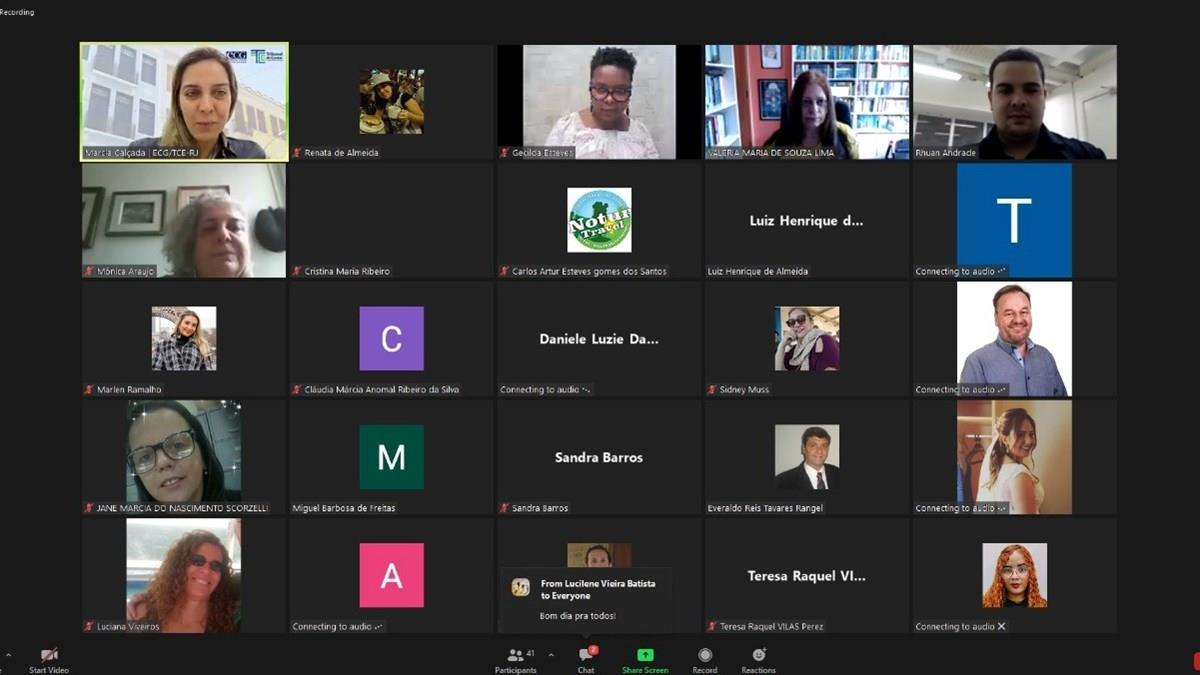Select the pink A avatar tile
The height and width of the screenshot is (675, 1200).
(x=391, y=575)
